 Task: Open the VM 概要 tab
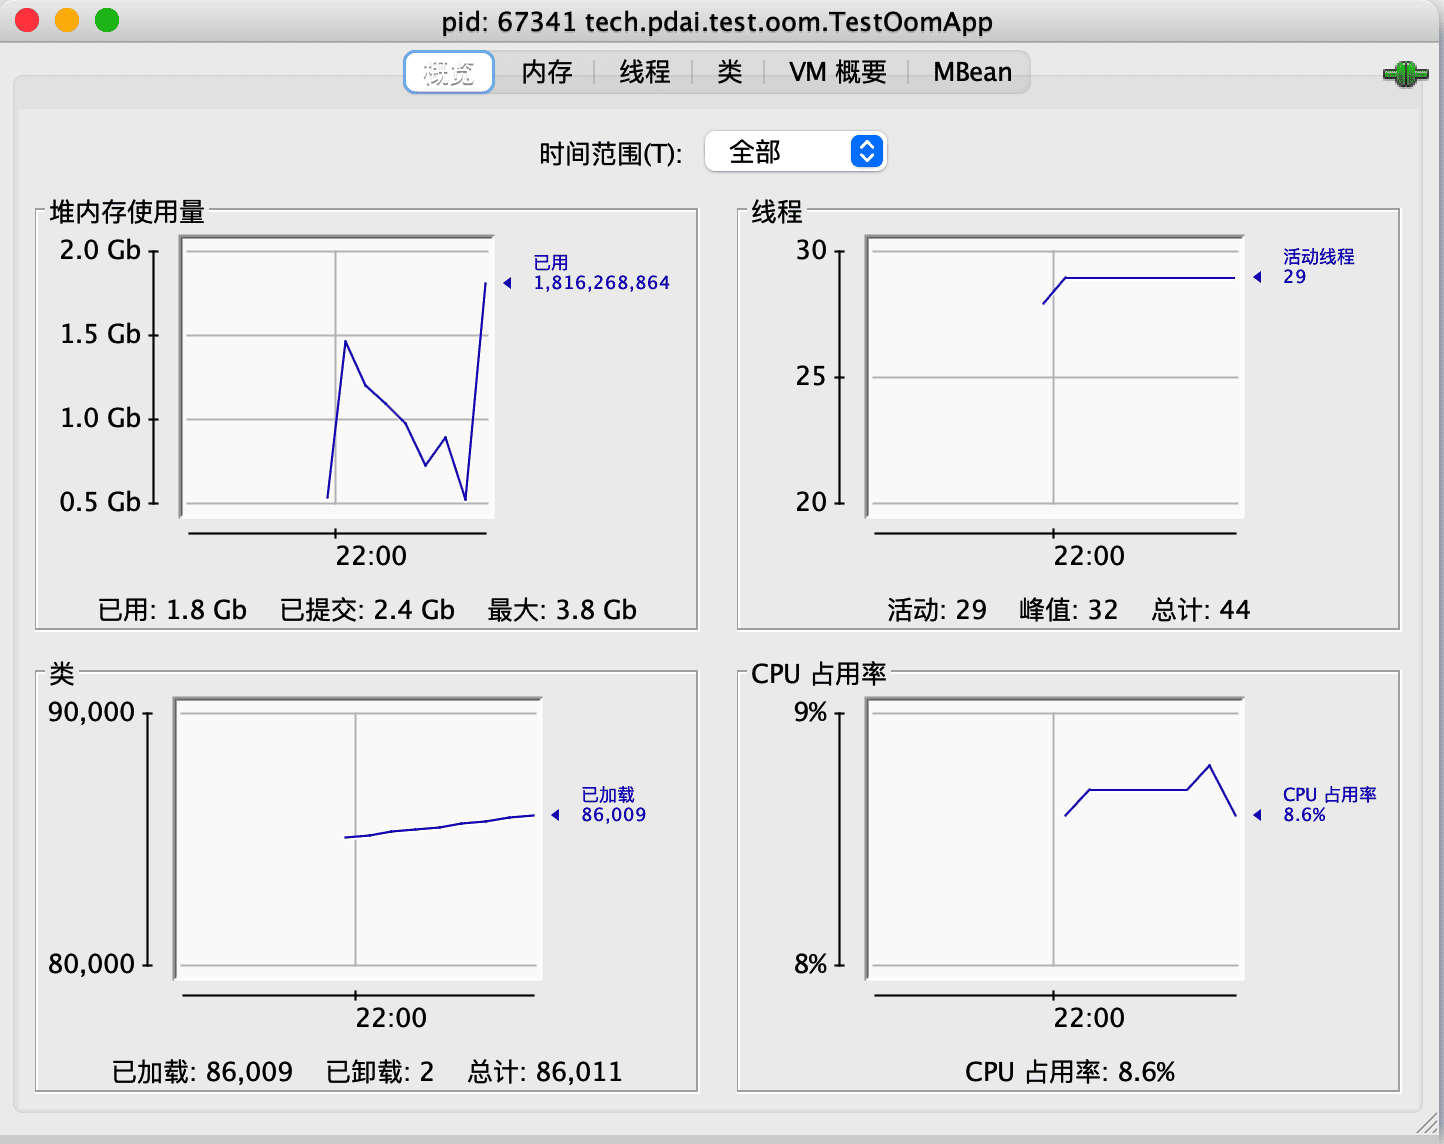pyautogui.click(x=837, y=73)
